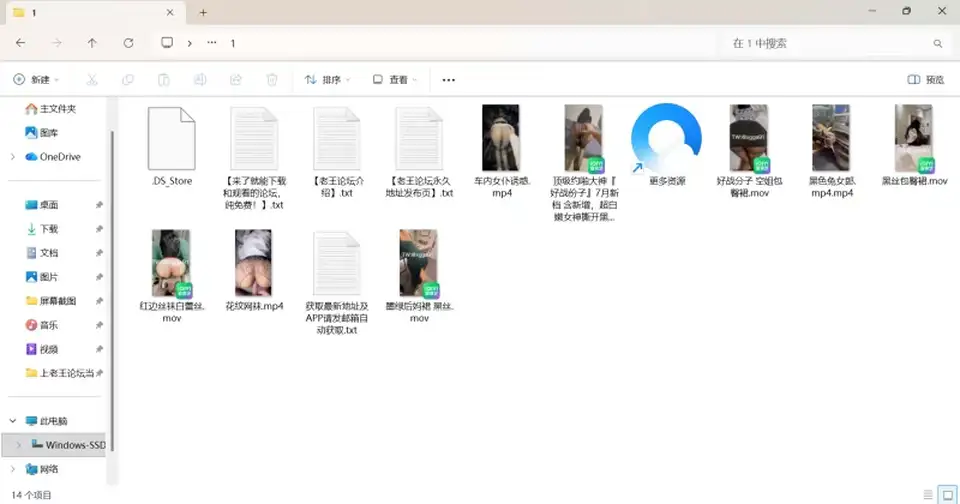Click the paste clipboard icon
This screenshot has height=504, width=960.
(x=164, y=80)
